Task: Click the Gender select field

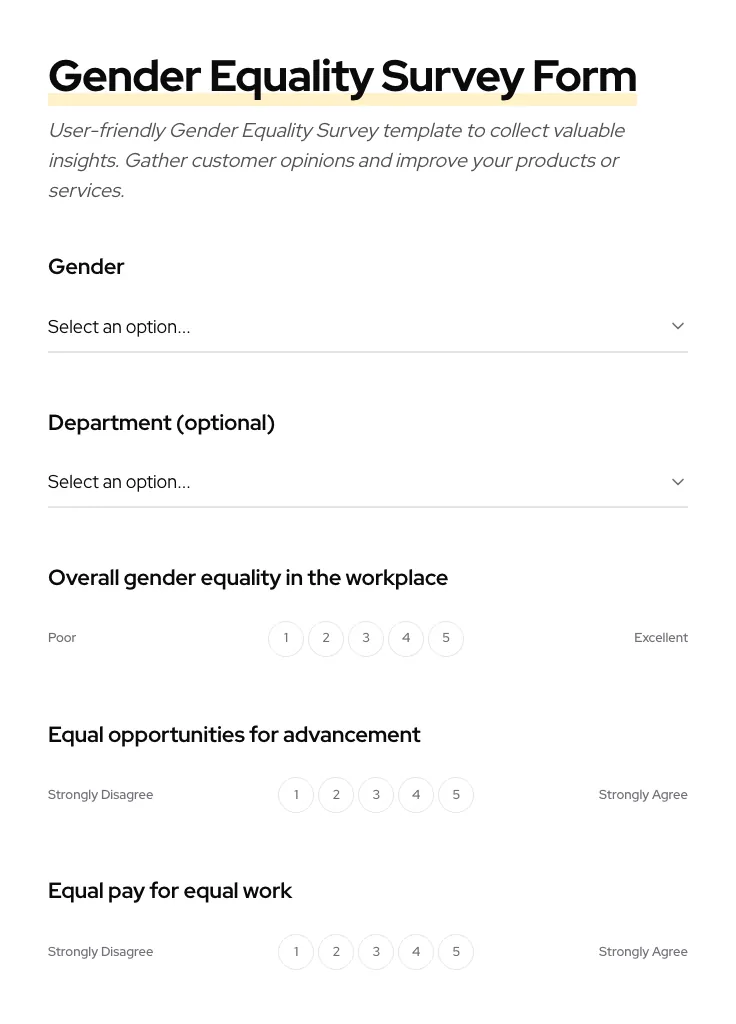Action: [368, 327]
